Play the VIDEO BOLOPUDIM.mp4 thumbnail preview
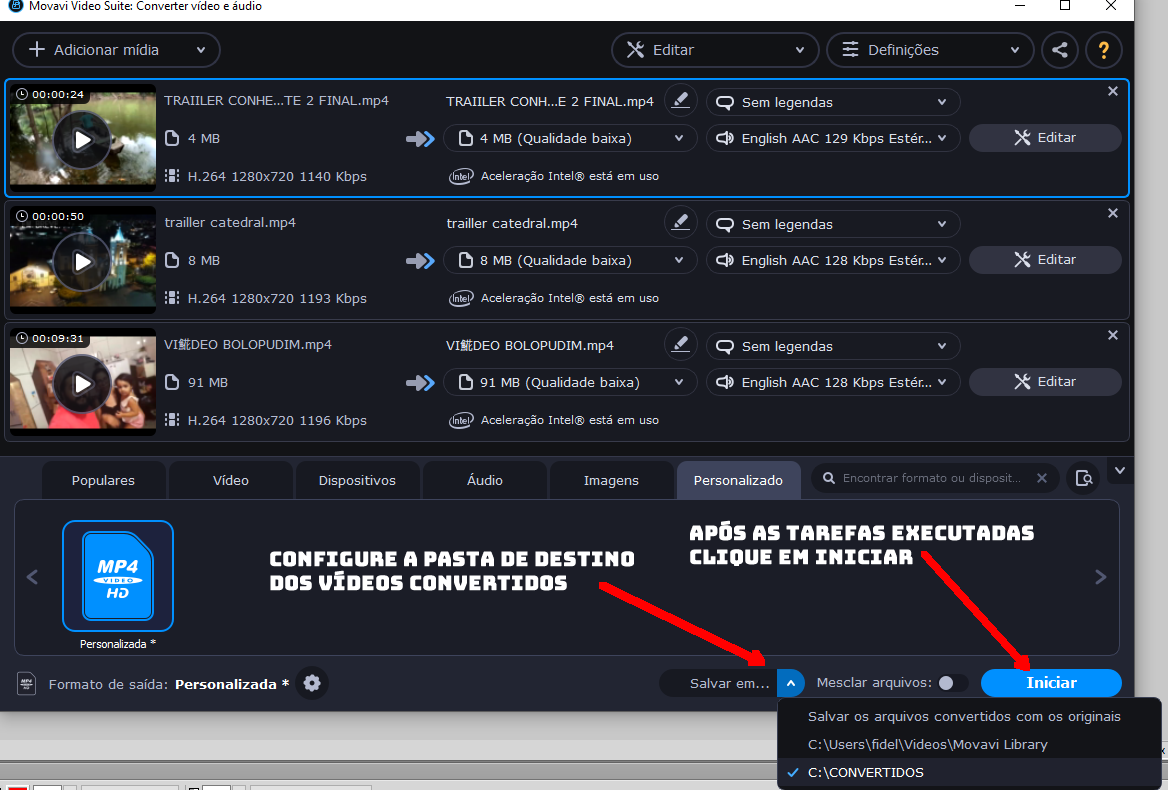Viewport: 1168px width, 801px height. [x=83, y=383]
